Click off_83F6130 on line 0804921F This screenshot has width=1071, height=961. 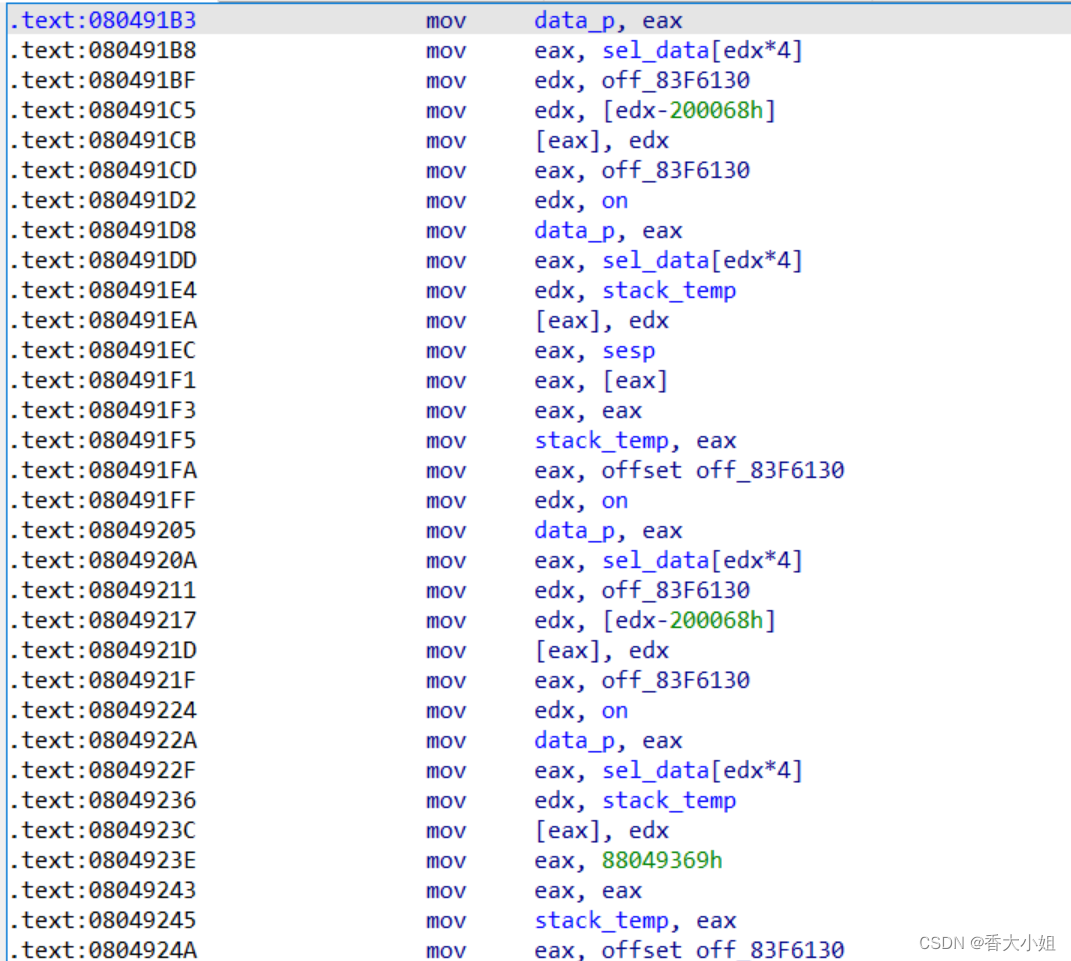pyautogui.click(x=676, y=681)
